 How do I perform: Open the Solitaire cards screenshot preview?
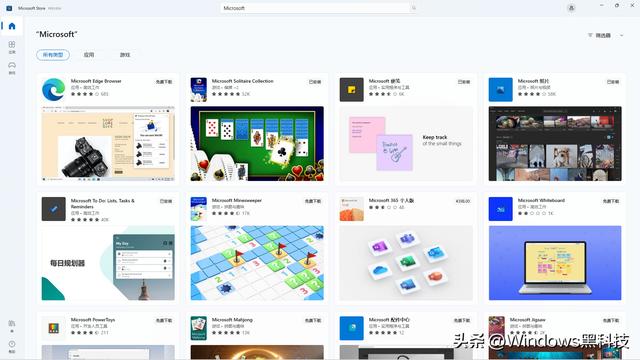(x=257, y=144)
